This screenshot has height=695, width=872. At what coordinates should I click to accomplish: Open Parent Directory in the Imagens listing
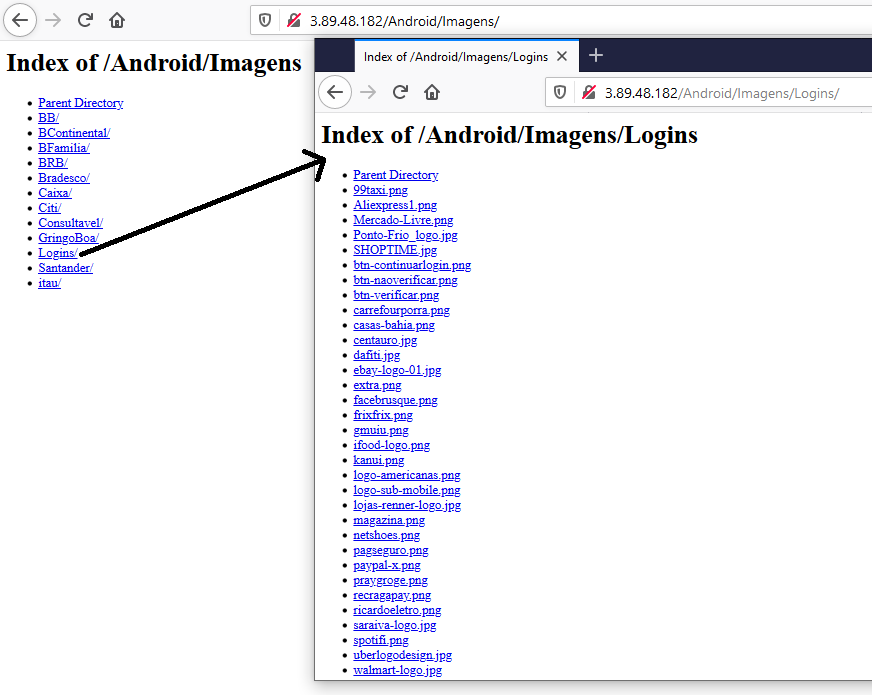[81, 103]
